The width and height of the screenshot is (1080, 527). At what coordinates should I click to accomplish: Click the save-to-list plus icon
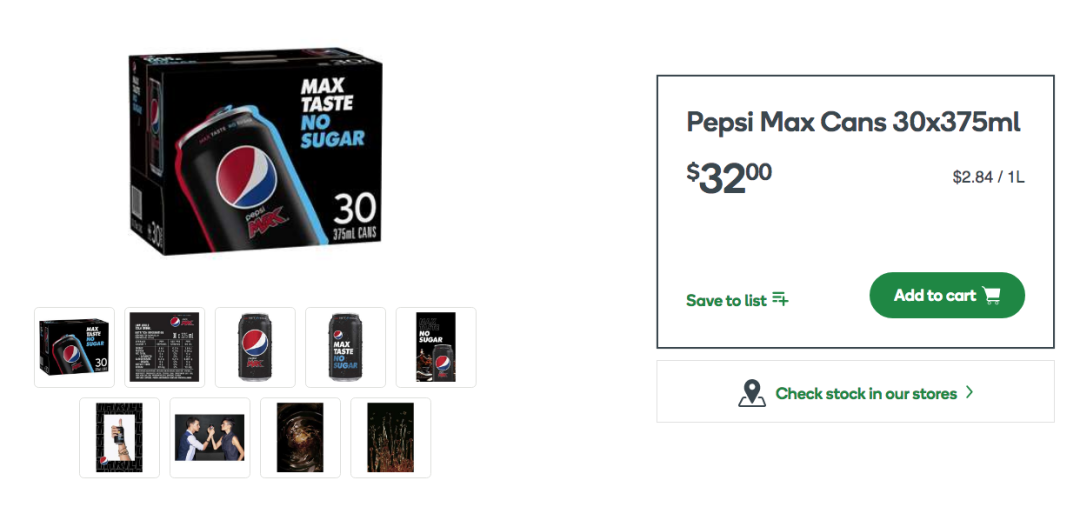(780, 300)
